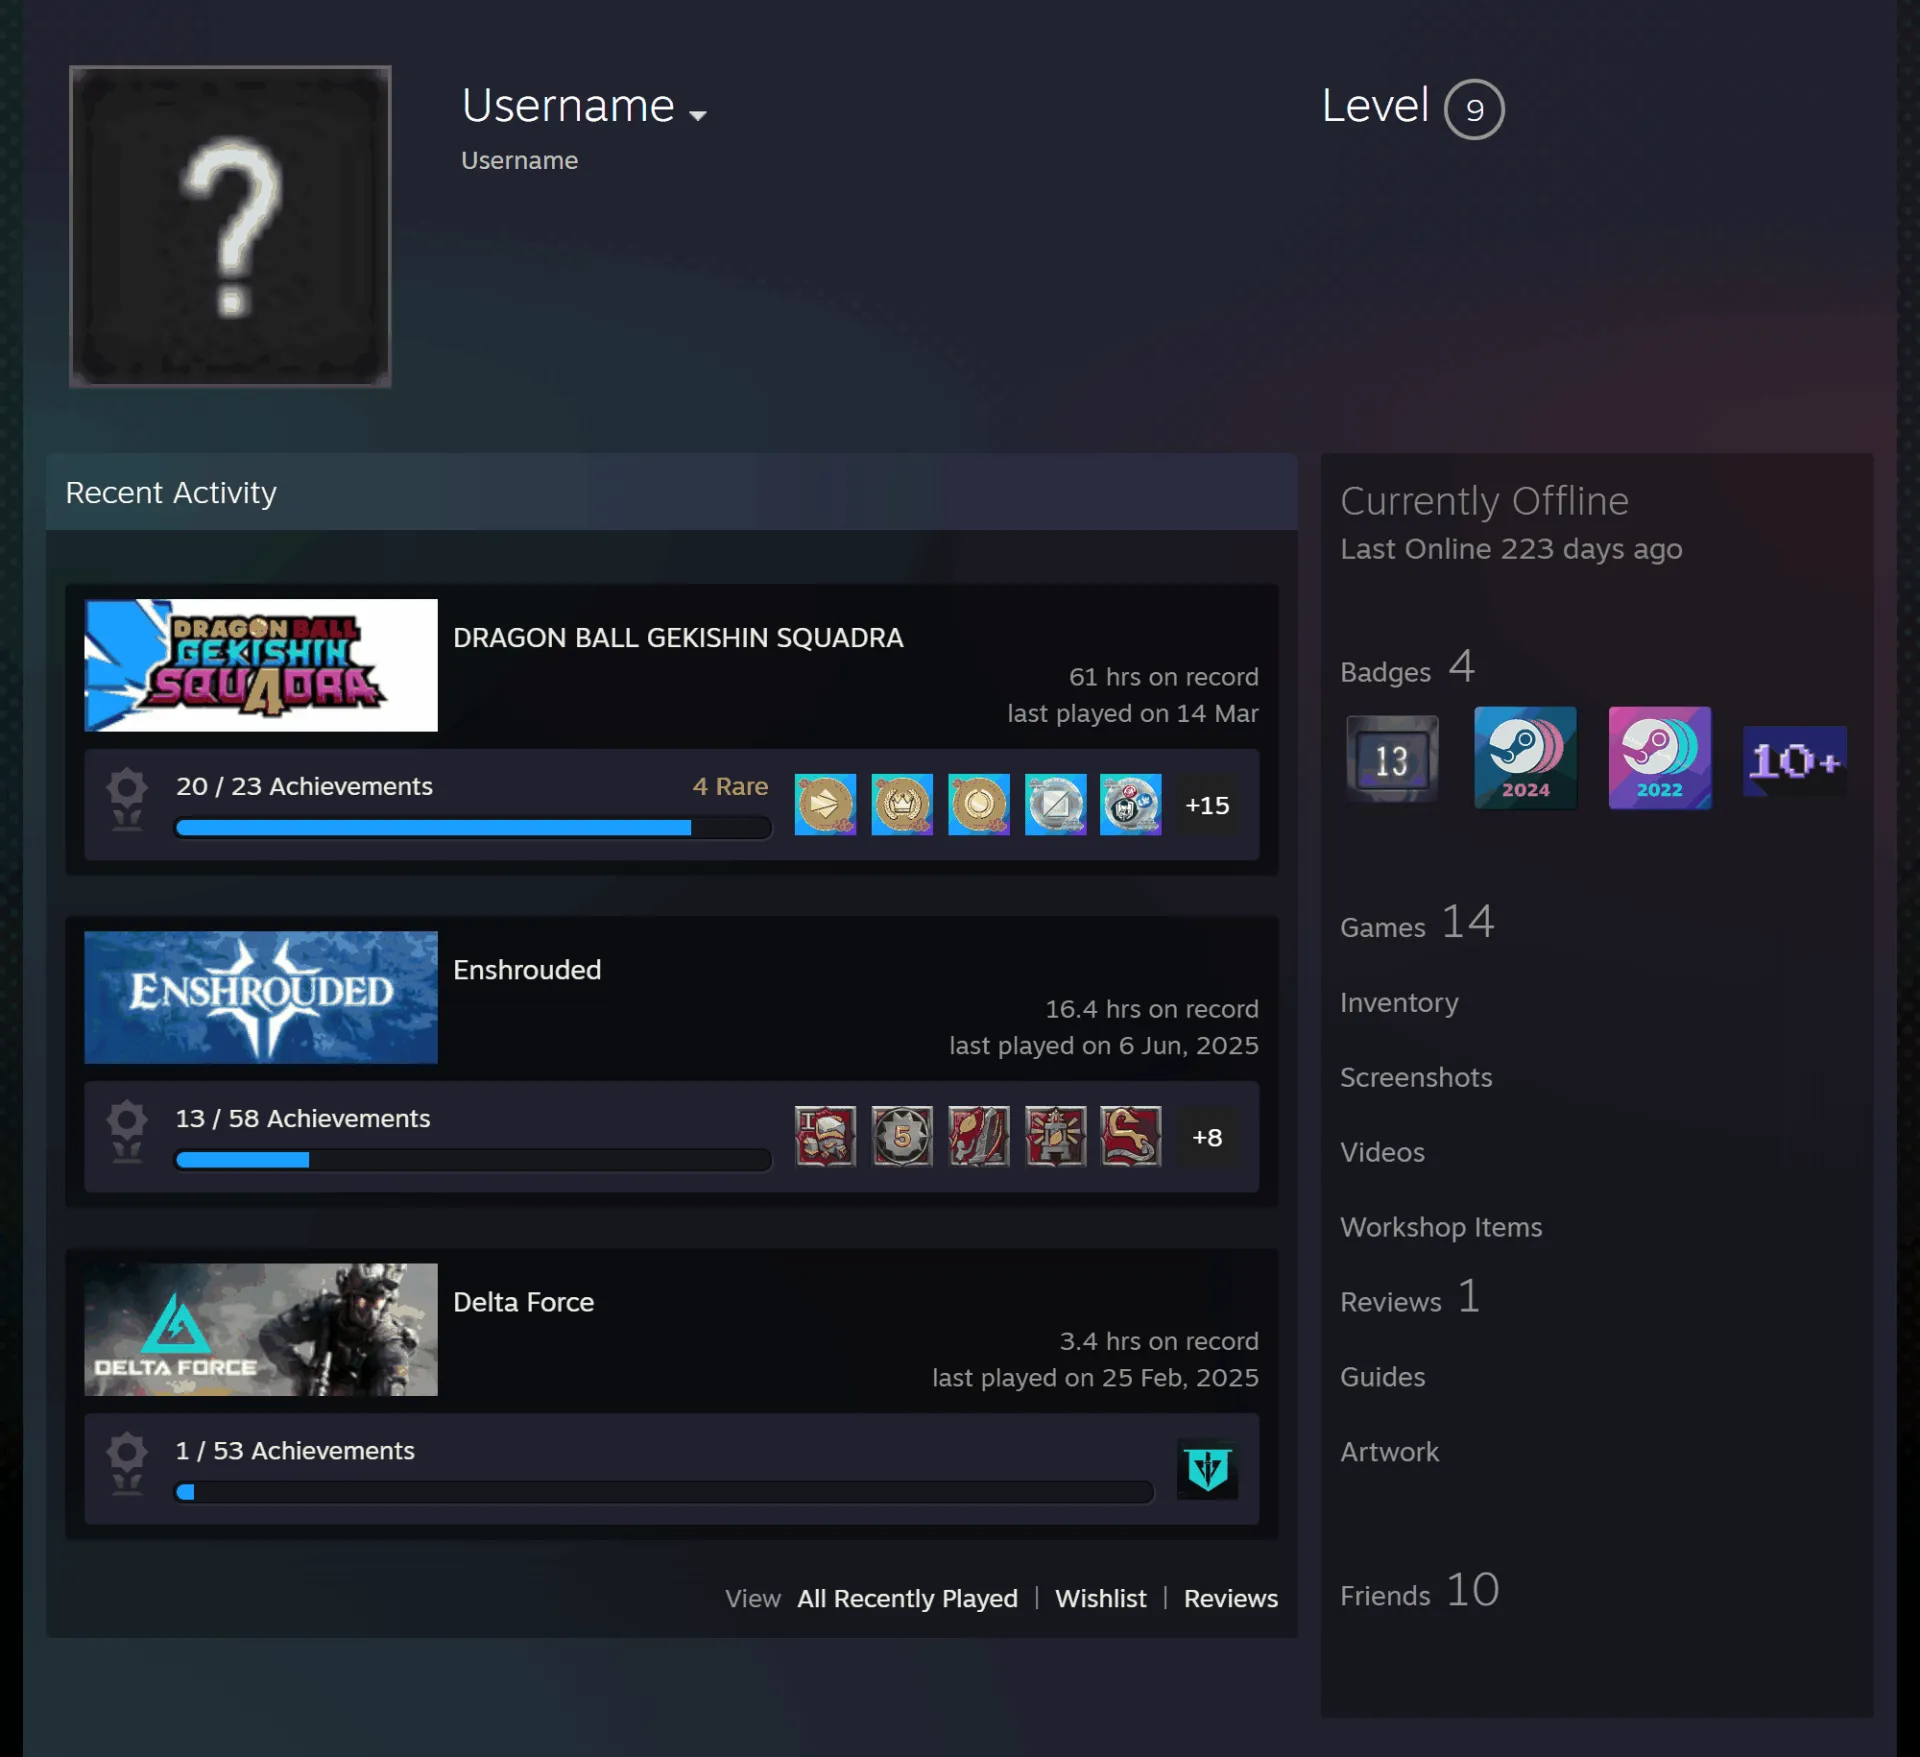The height and width of the screenshot is (1757, 1920).
Task: Open the silver square Dragon Ball achievement icon
Action: 1055,804
